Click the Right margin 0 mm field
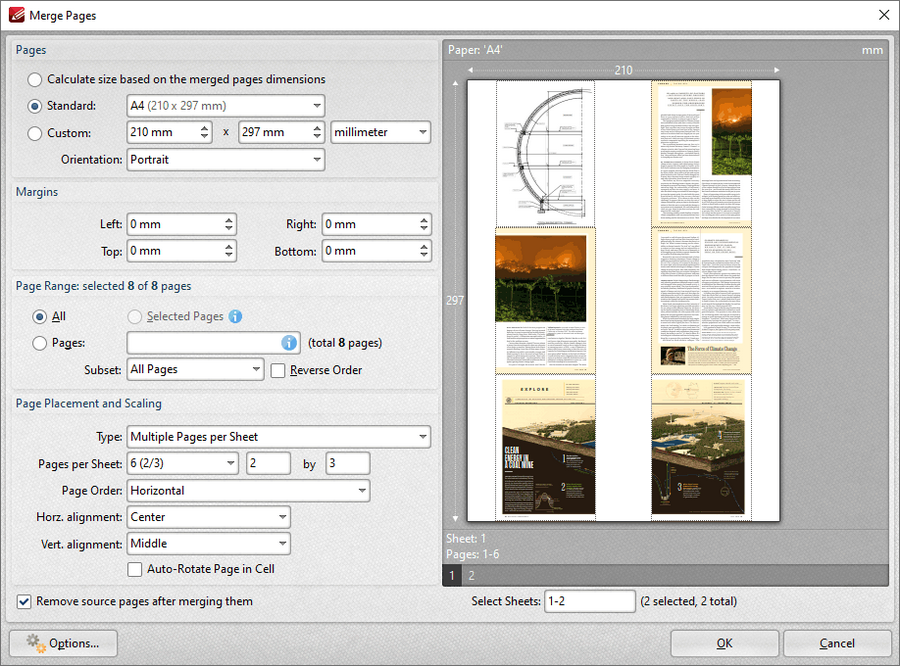This screenshot has height=666, width=900. click(x=370, y=224)
